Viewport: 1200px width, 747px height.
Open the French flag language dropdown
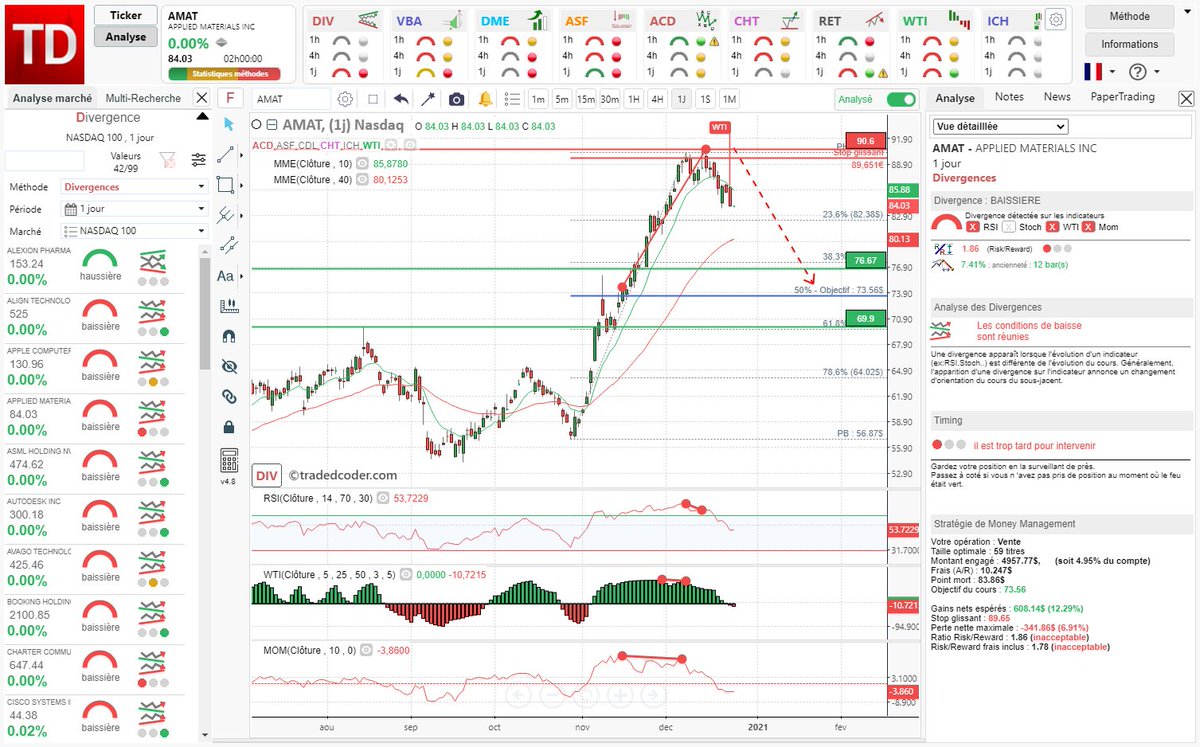(x=1101, y=72)
